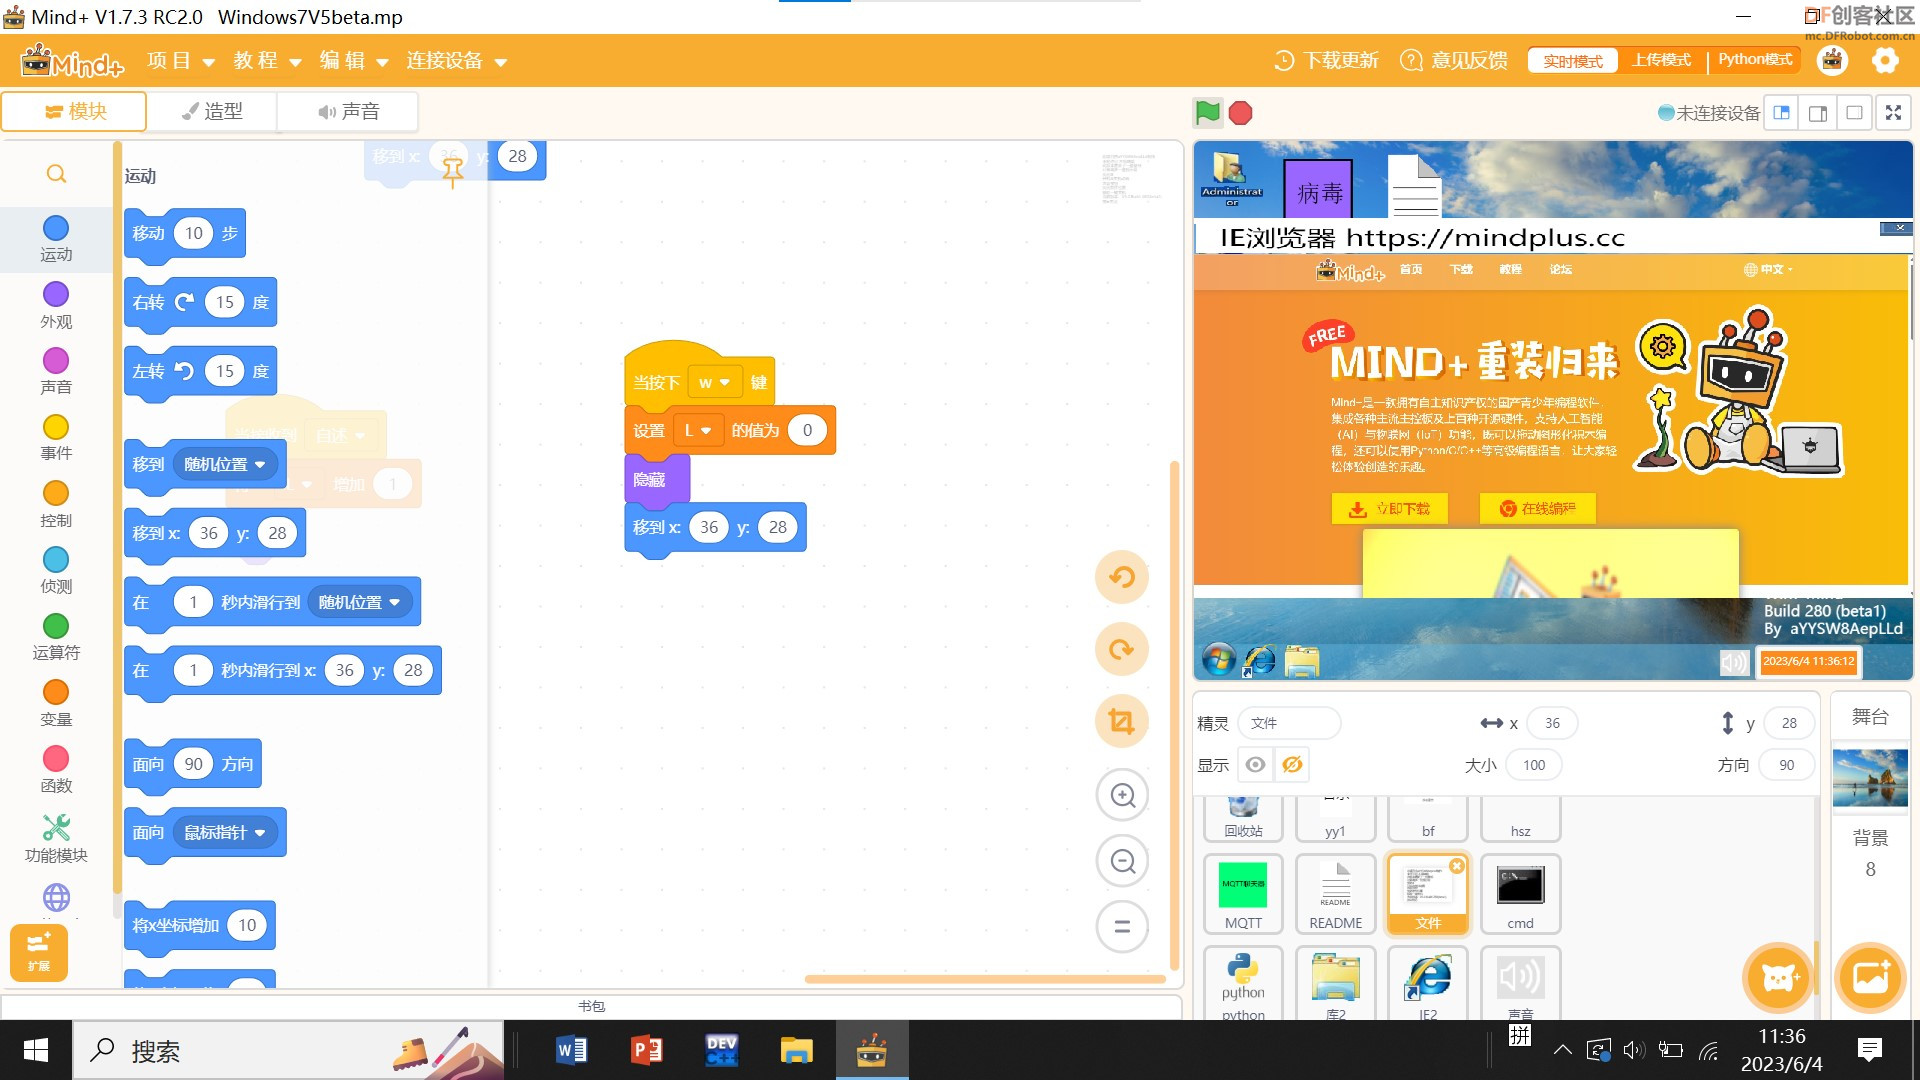Select the 函数 (Functions) category
Image resolution: width=1920 pixels, height=1080 pixels.
pyautogui.click(x=56, y=771)
